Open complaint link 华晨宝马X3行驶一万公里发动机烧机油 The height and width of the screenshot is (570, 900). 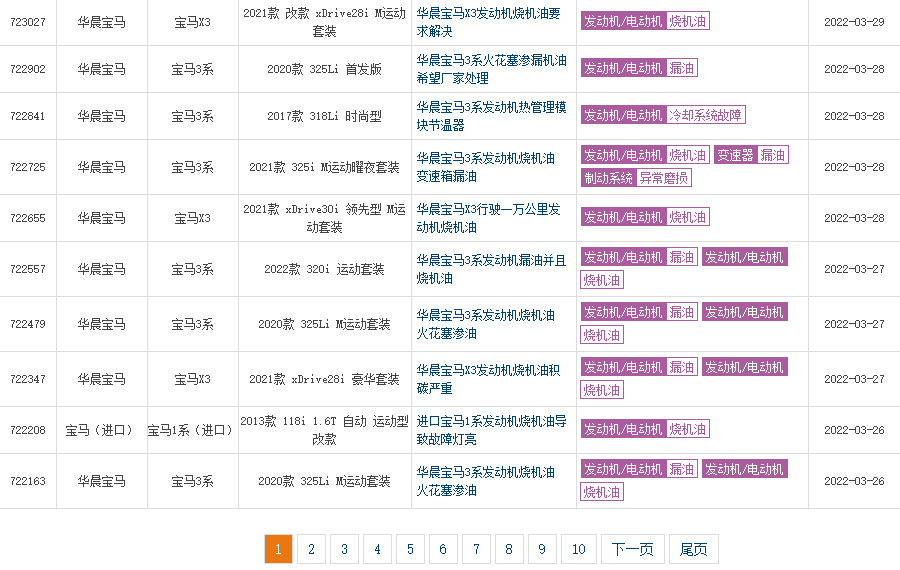click(x=488, y=218)
